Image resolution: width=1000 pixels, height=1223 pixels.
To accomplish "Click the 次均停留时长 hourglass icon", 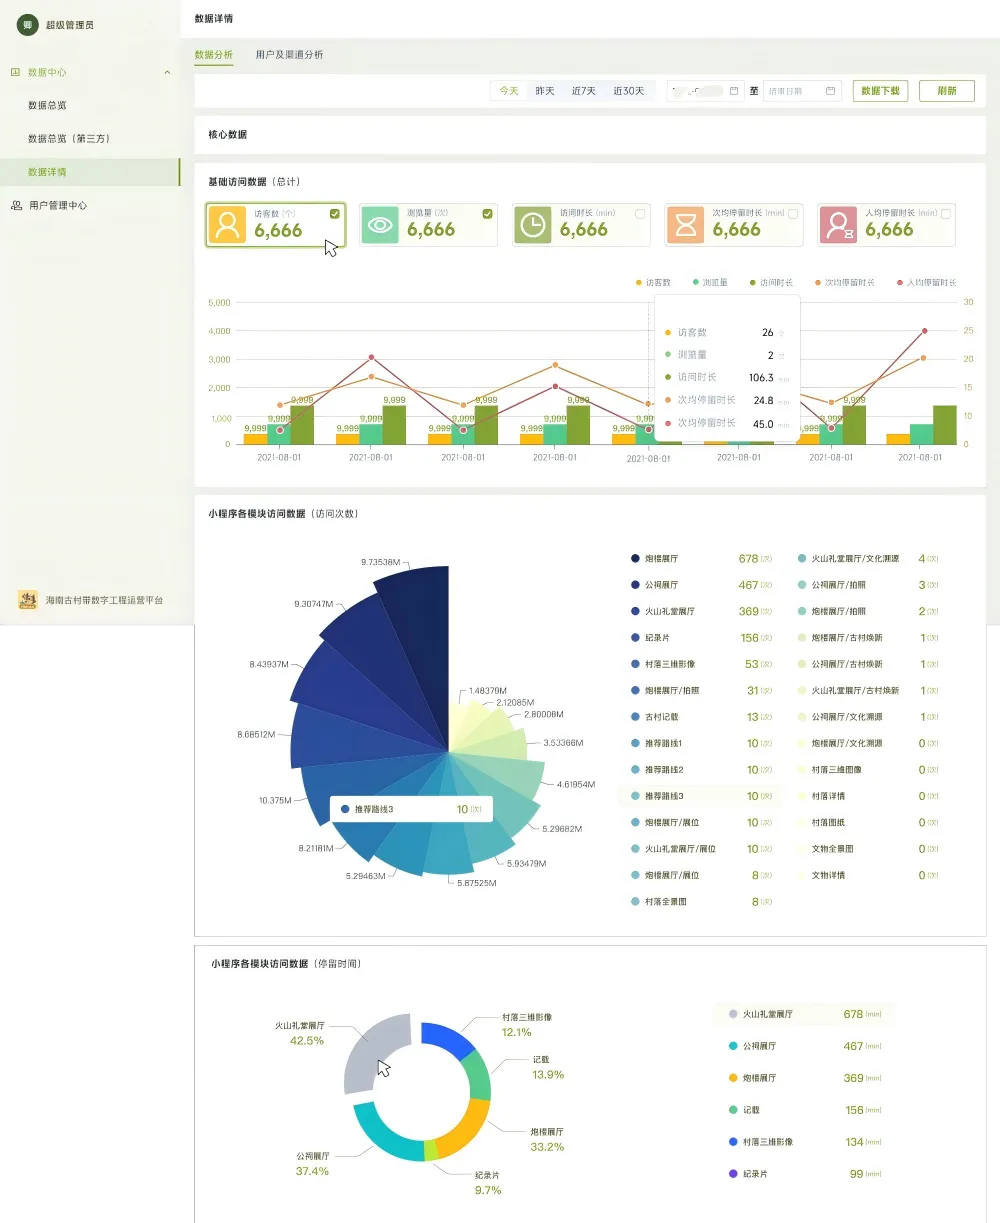I will point(686,225).
